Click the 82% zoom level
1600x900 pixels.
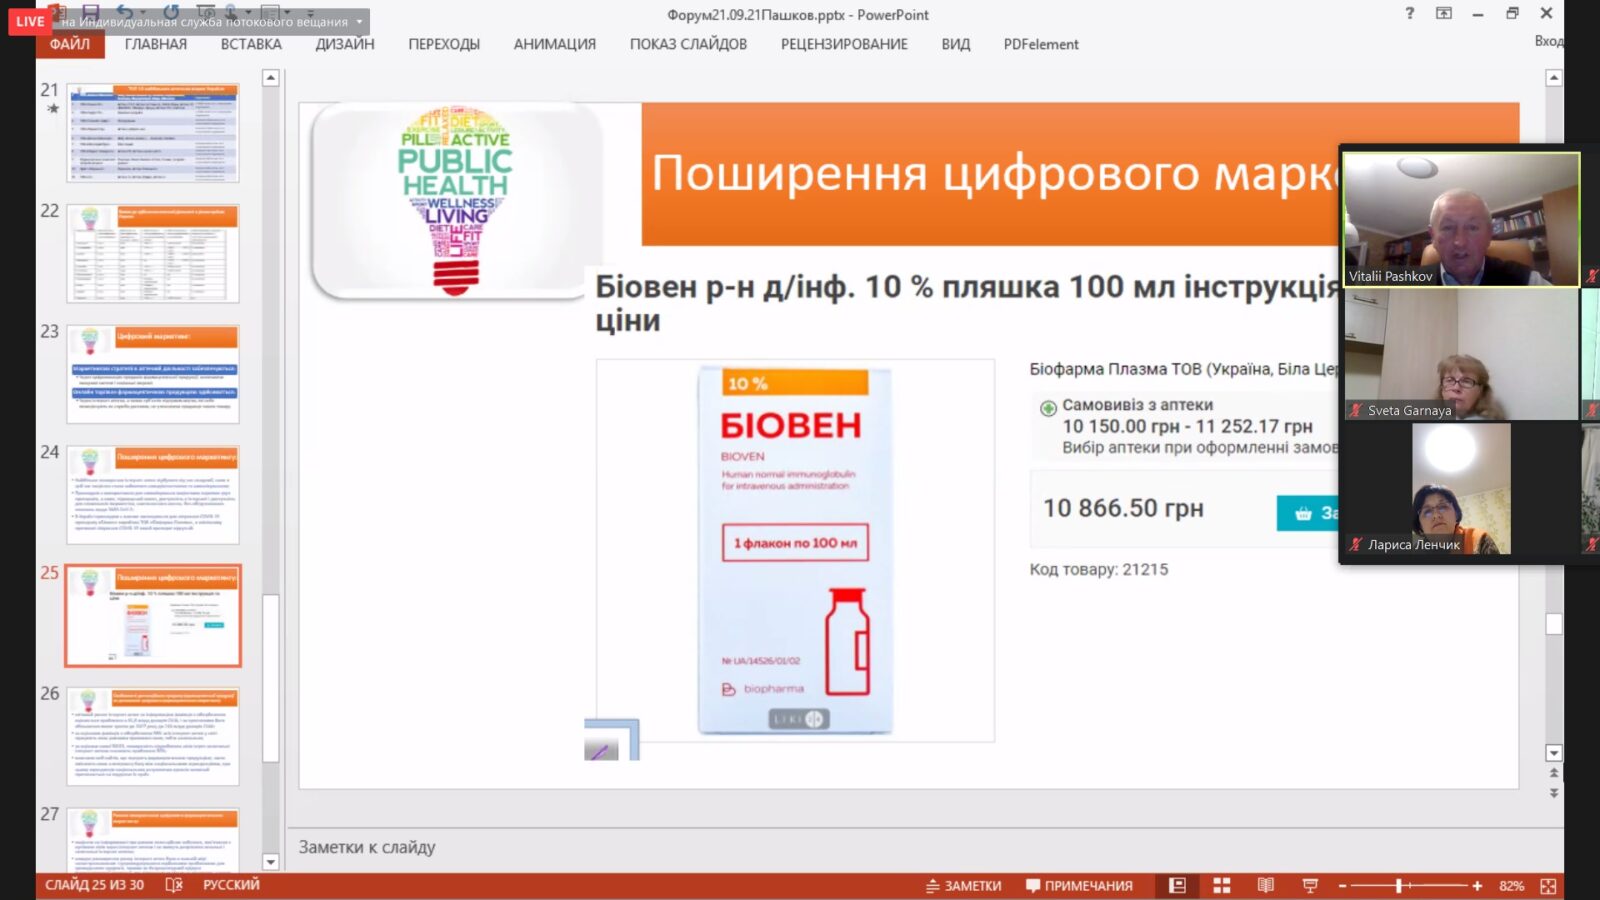[x=1511, y=886]
